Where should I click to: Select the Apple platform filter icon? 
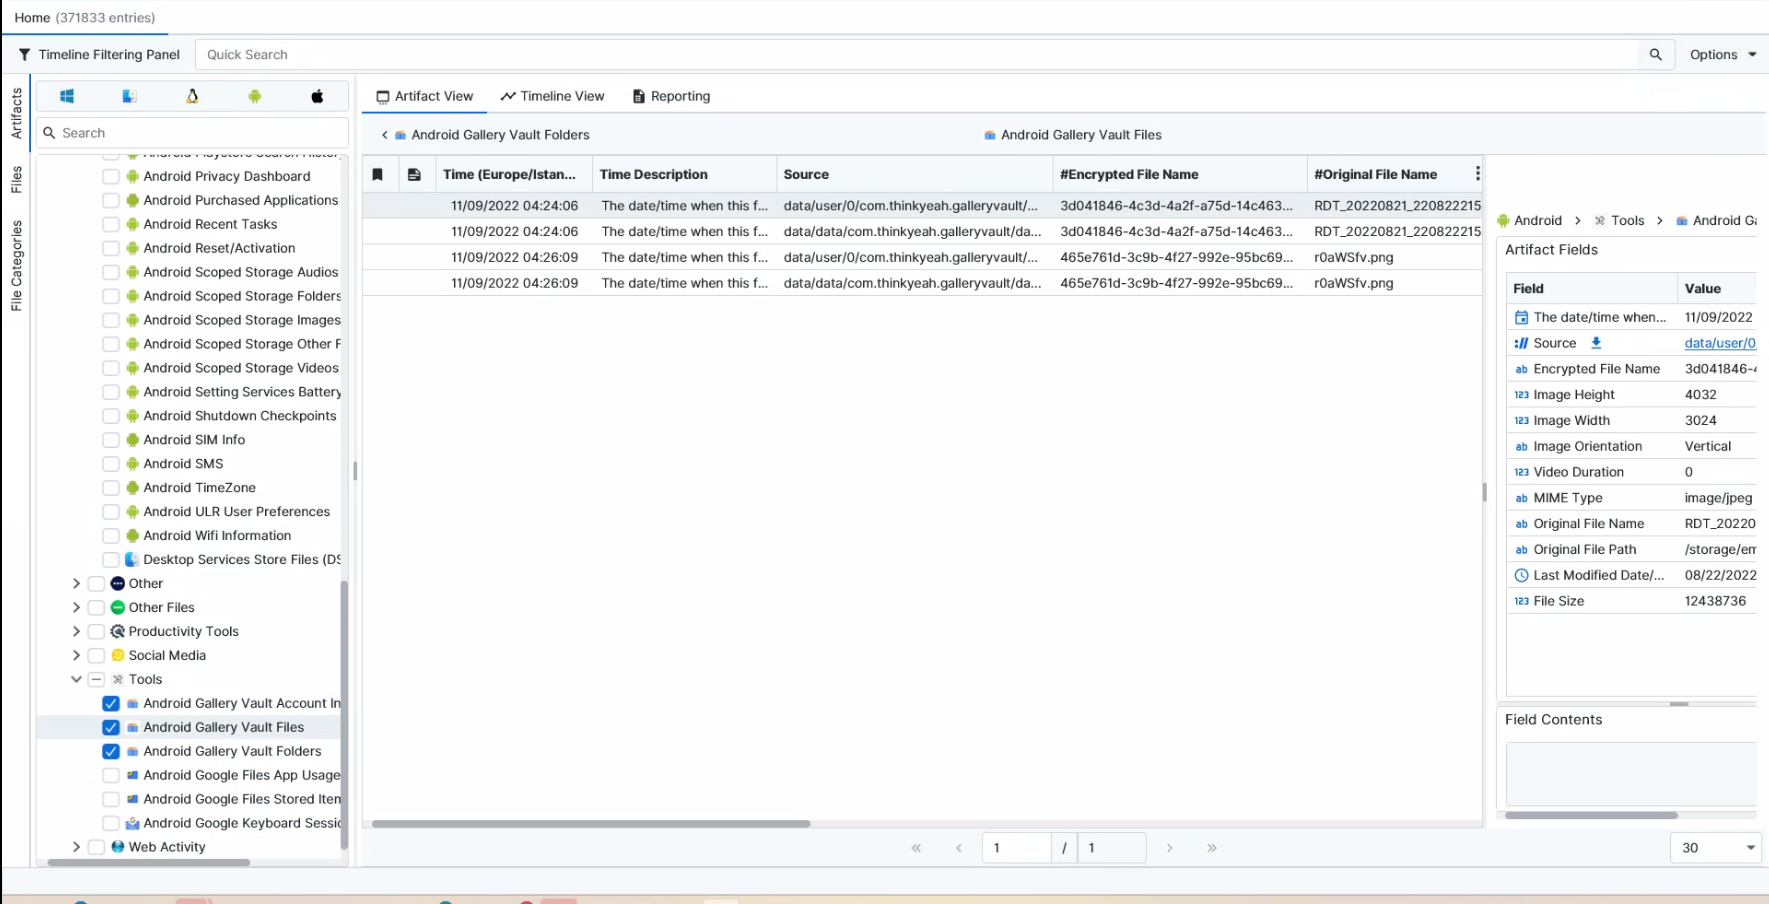pos(317,96)
